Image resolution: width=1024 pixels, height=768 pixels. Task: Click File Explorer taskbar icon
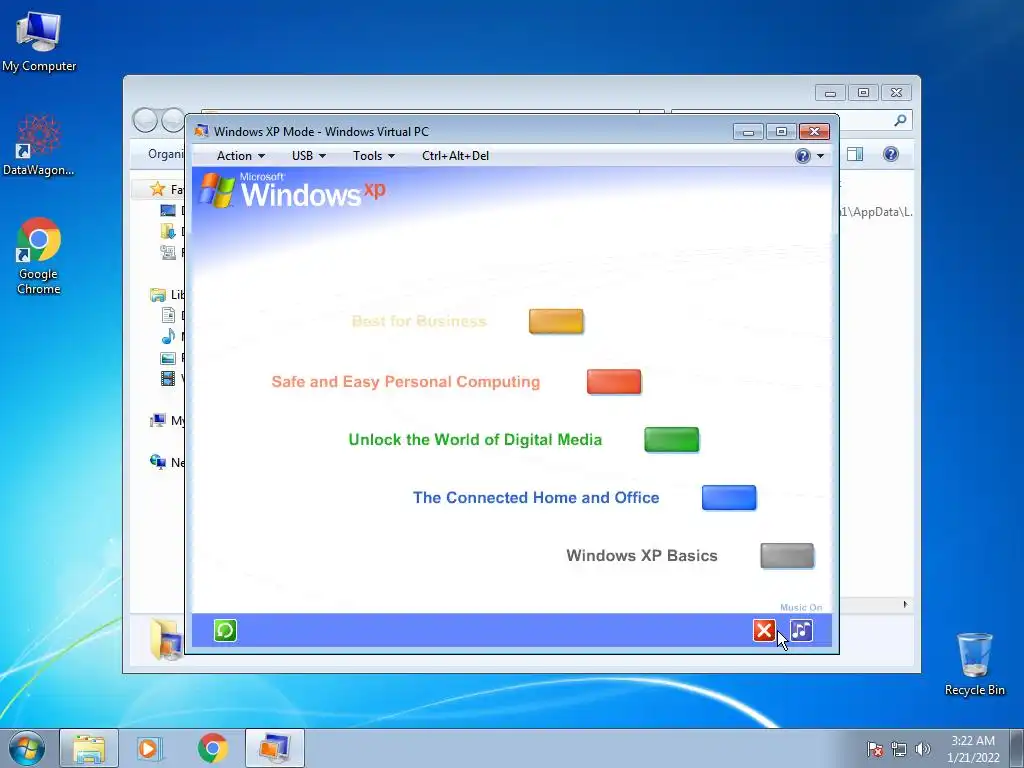89,748
